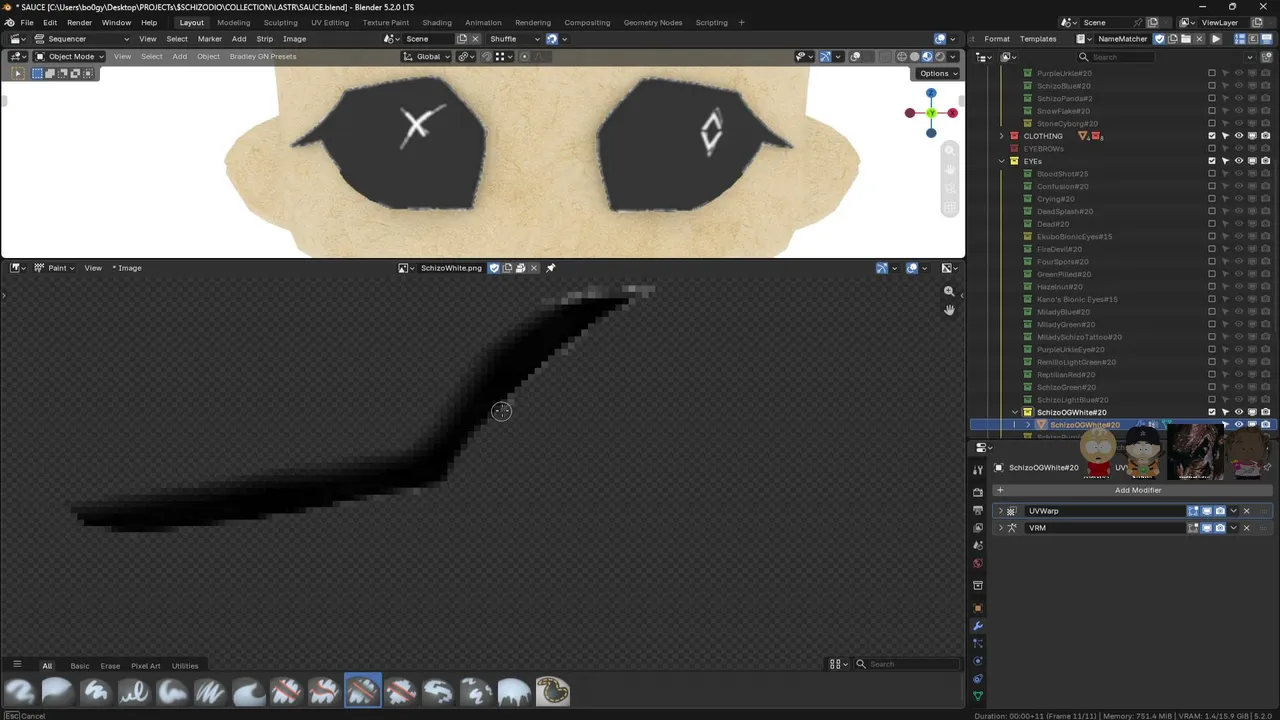Click the brush asset shelf search field
This screenshot has width=1280, height=720.
point(907,664)
